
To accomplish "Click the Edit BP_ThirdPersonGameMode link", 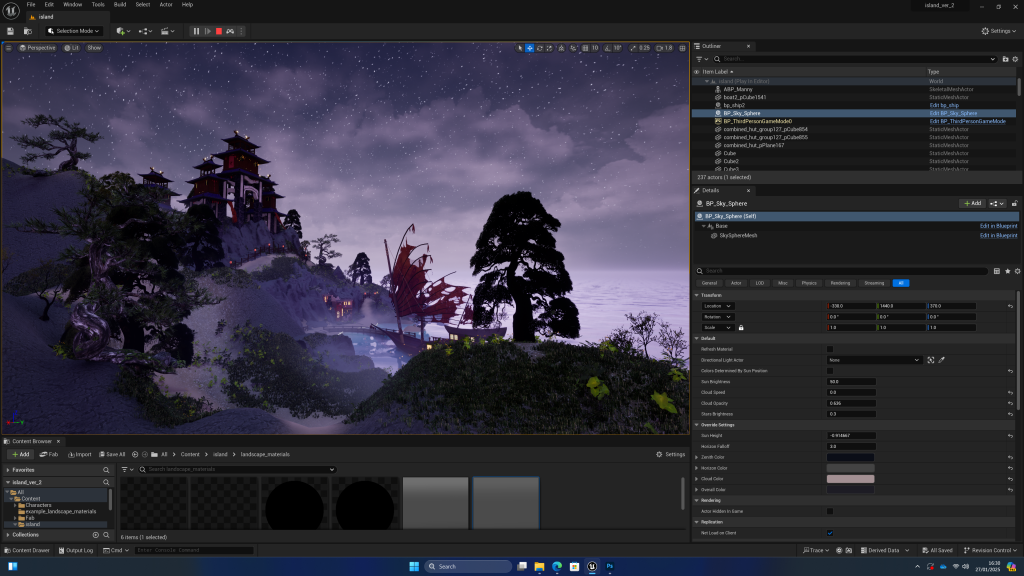I will (x=967, y=121).
